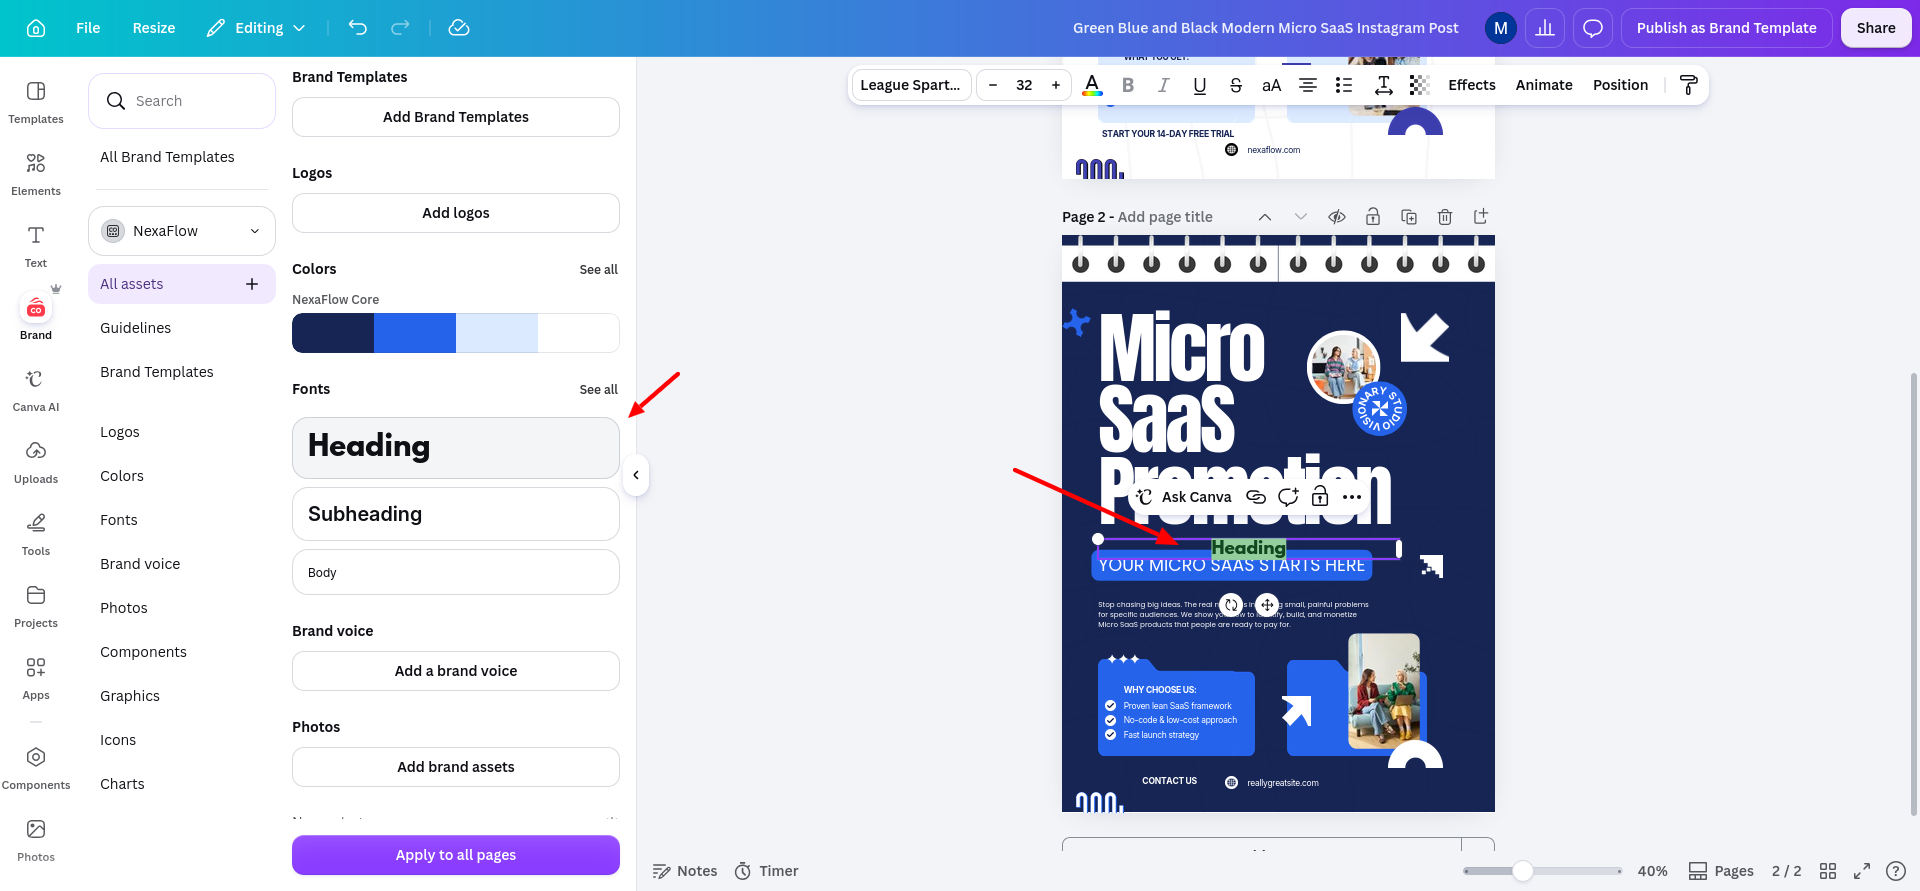Open grid view of pages
This screenshot has width=1920, height=891.
pos(1828,871)
